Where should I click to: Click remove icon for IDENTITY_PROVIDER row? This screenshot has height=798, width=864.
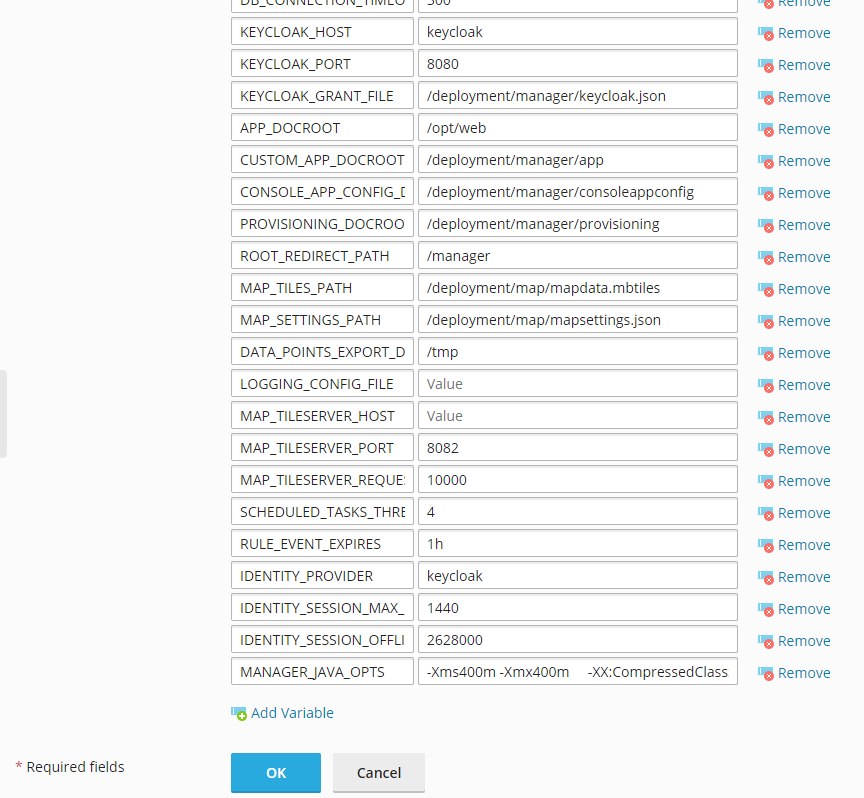click(765, 577)
